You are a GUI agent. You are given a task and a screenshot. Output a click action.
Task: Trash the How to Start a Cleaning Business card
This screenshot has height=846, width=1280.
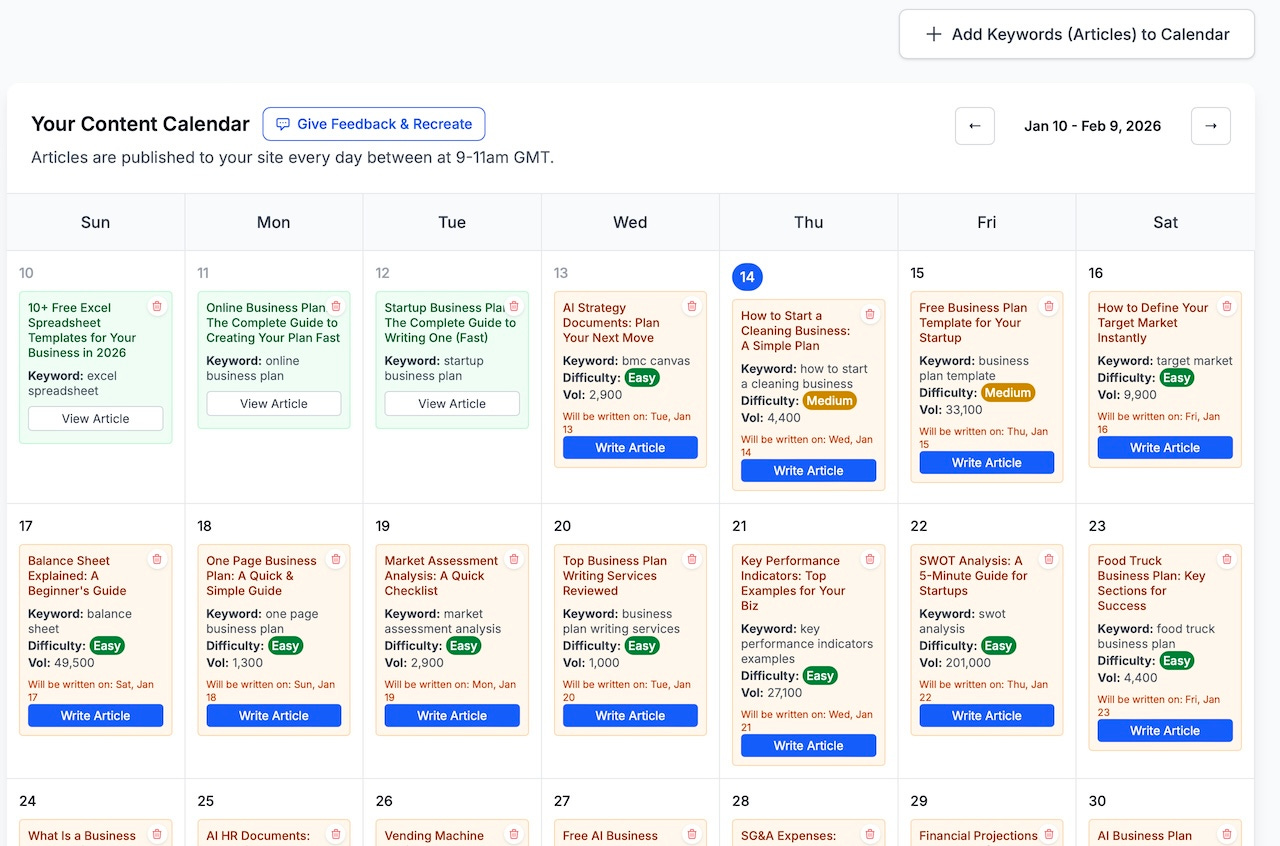869,314
